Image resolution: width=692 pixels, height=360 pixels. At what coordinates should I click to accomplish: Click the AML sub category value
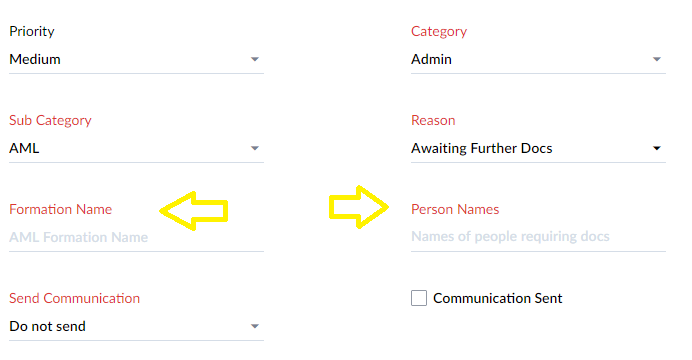(x=24, y=148)
